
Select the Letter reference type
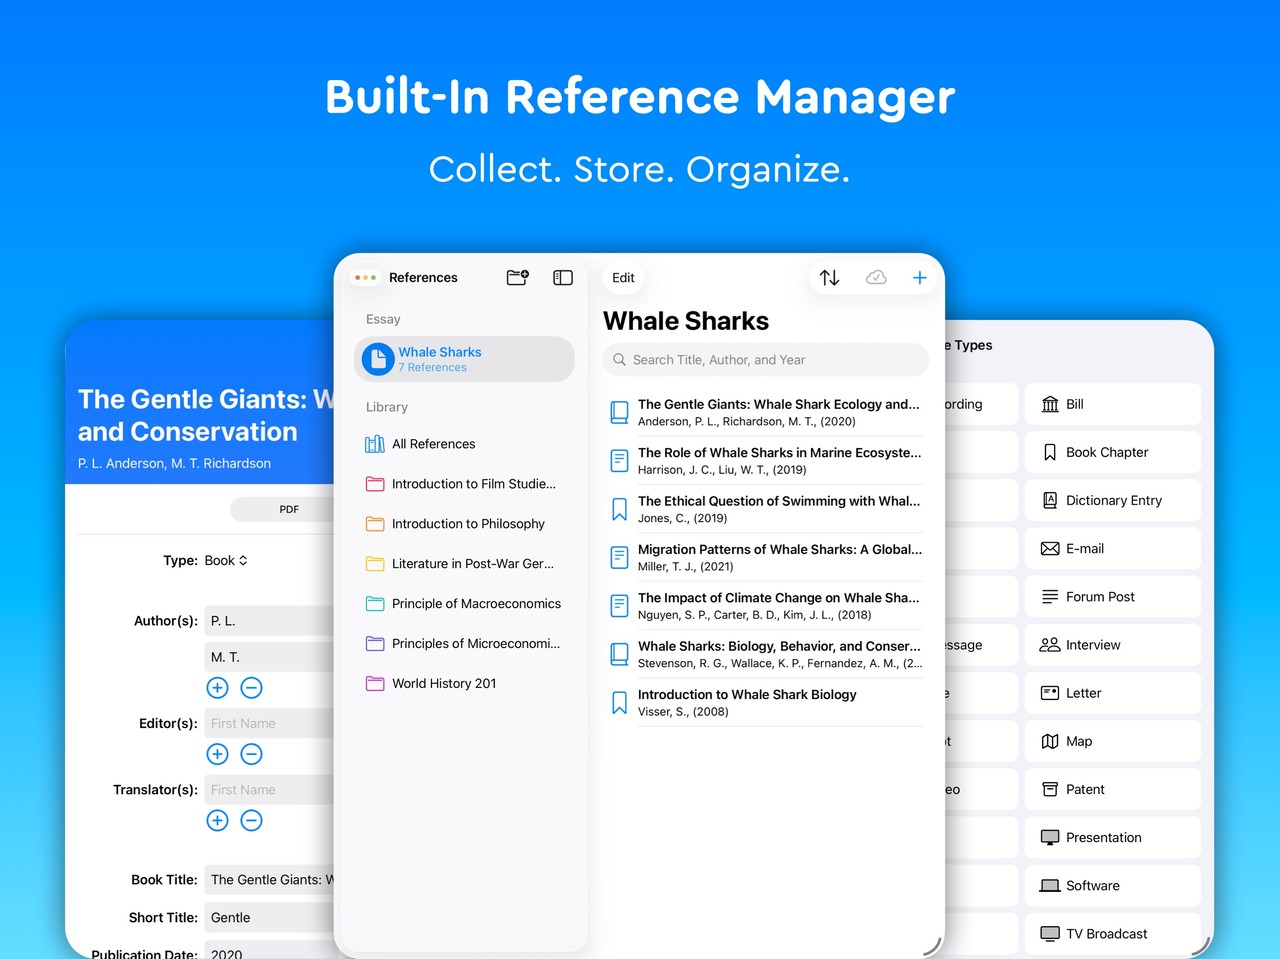pos(1113,693)
